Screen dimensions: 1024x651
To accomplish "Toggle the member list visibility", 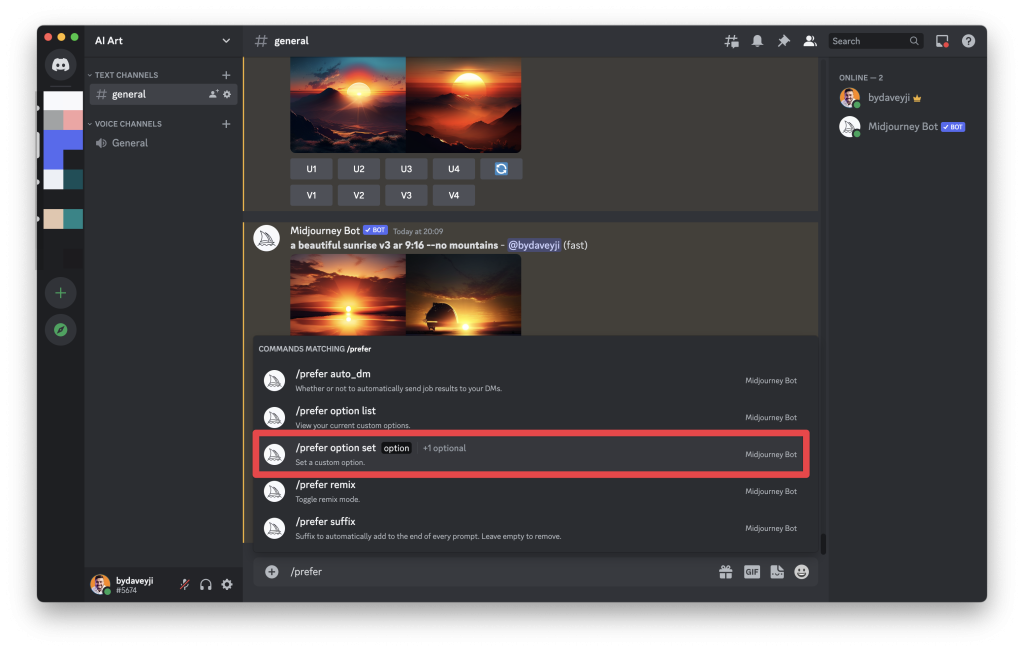I will 810,41.
